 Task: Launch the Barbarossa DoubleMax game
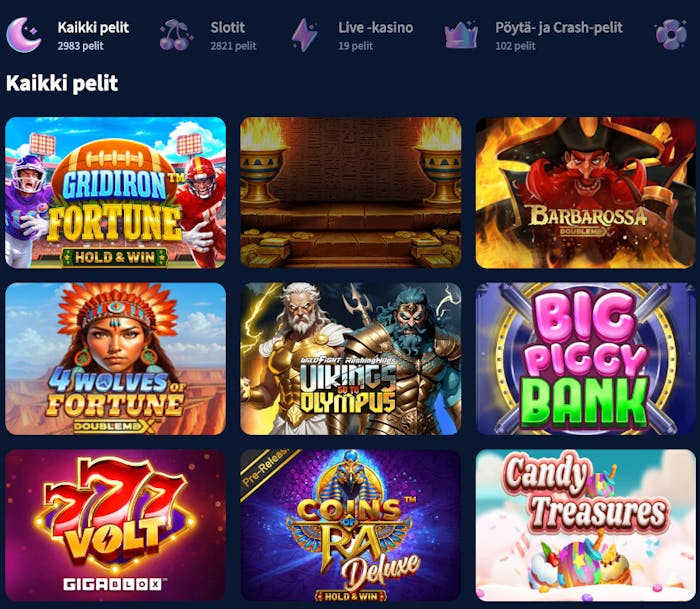pos(586,192)
